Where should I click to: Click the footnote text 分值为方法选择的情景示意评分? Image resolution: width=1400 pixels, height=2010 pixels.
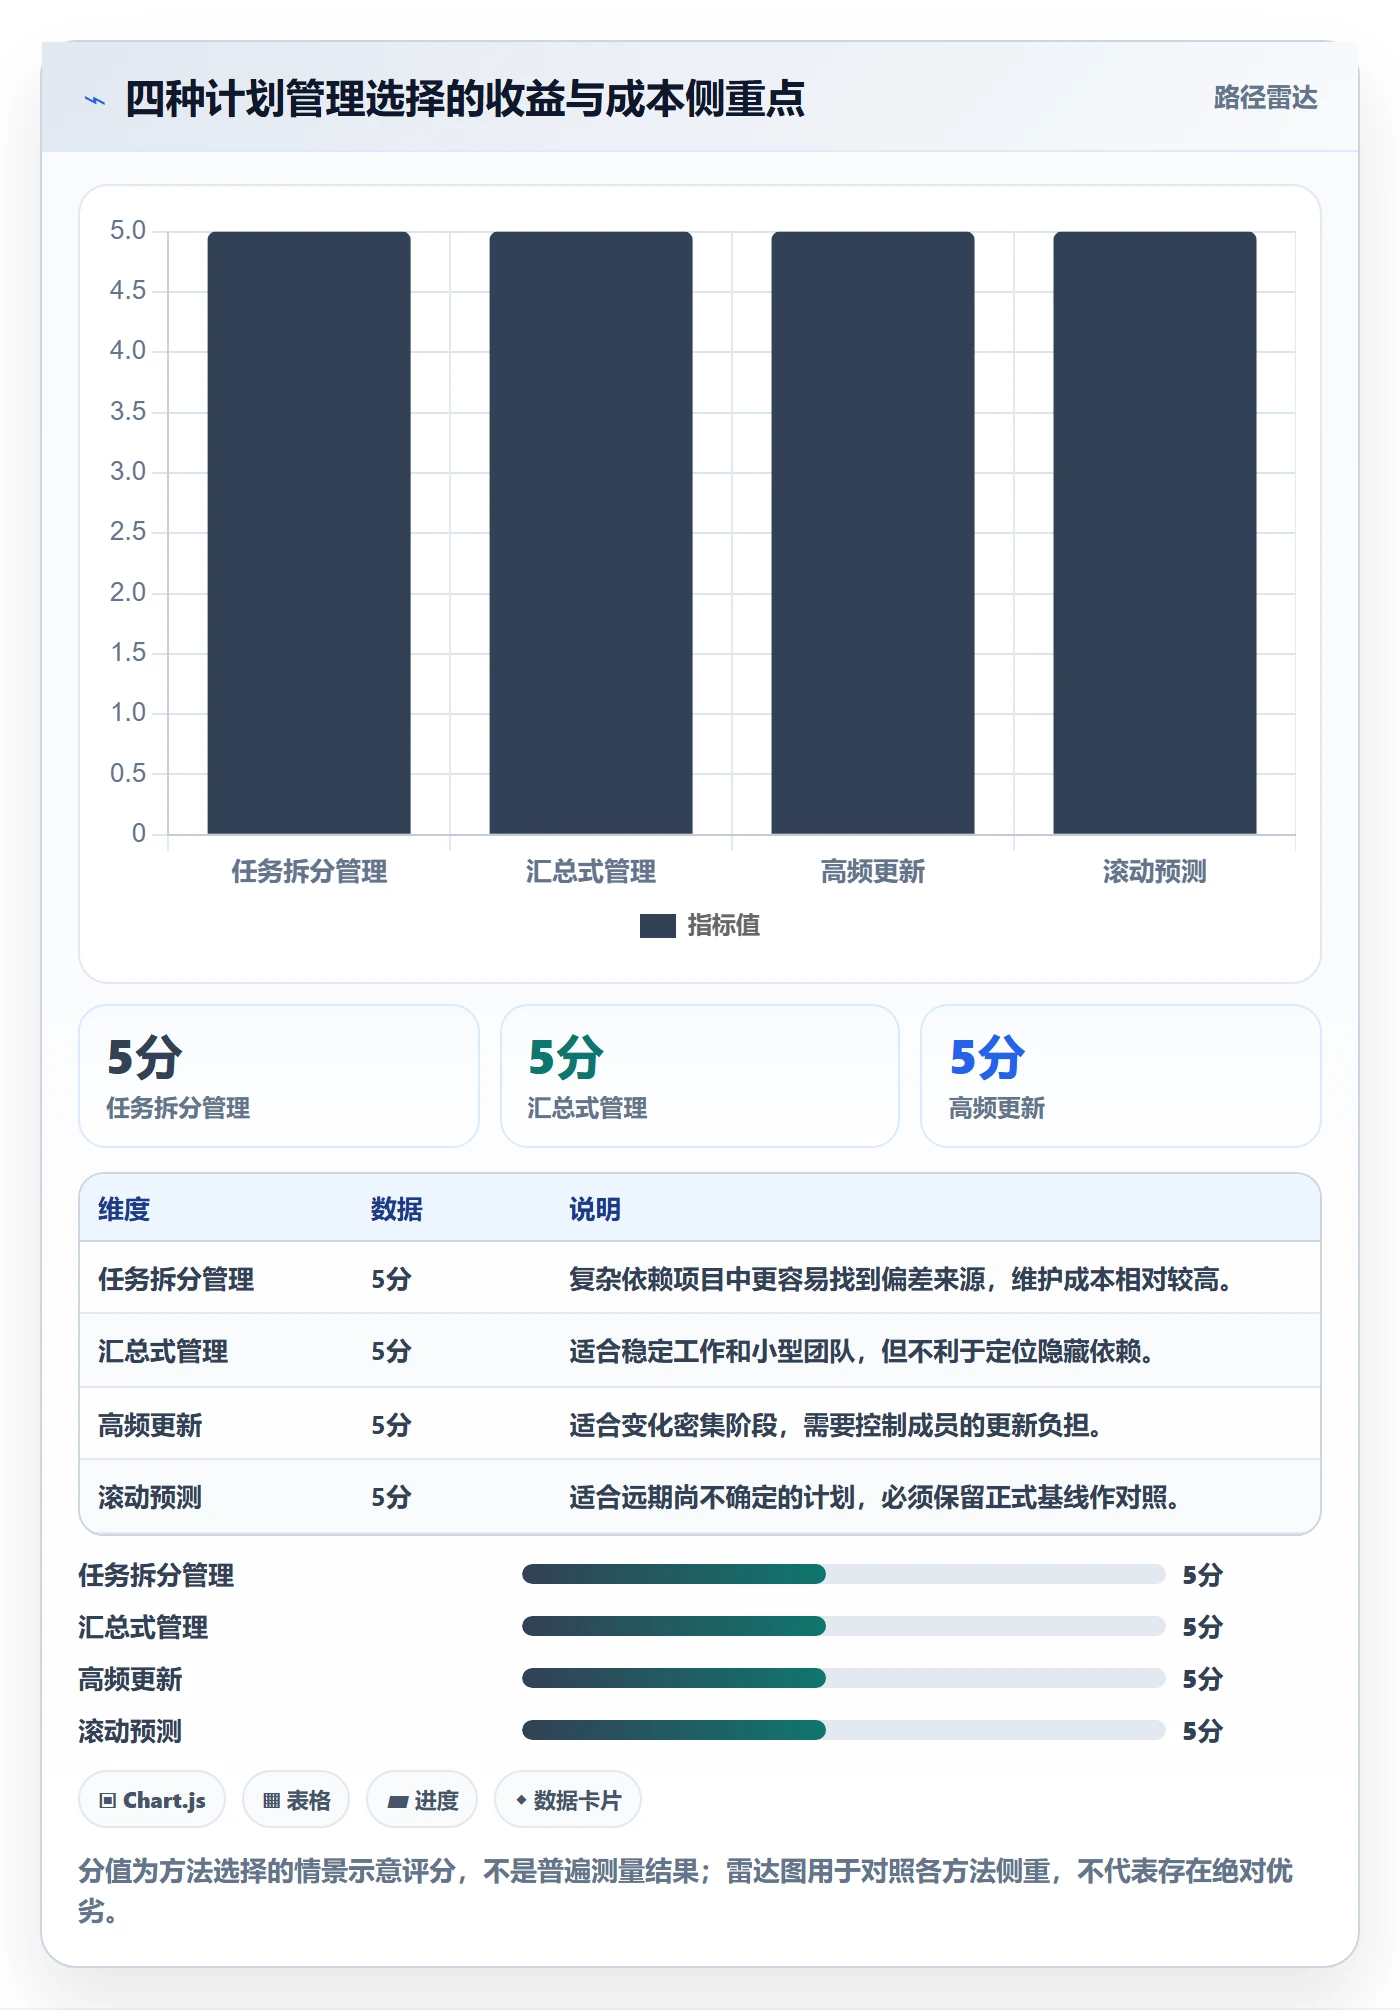click(268, 1871)
